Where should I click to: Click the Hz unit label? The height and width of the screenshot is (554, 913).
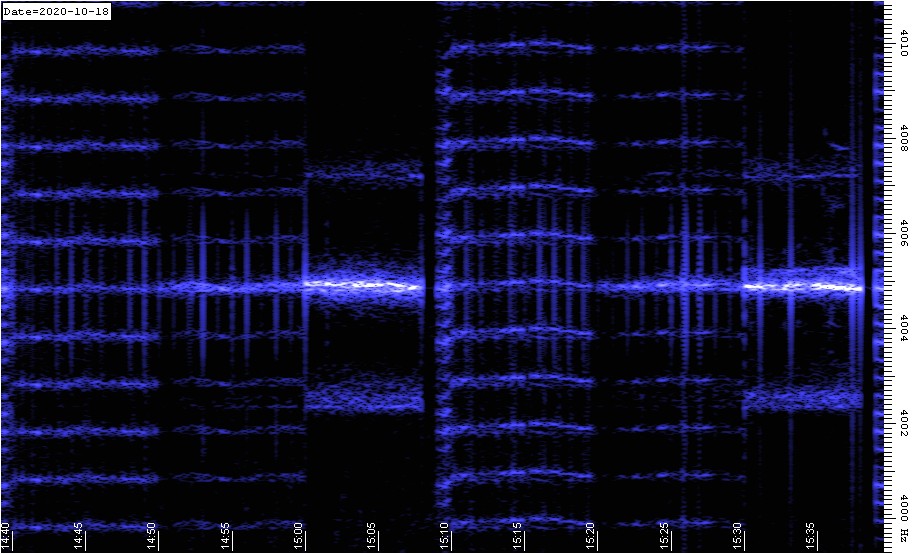[x=904, y=535]
